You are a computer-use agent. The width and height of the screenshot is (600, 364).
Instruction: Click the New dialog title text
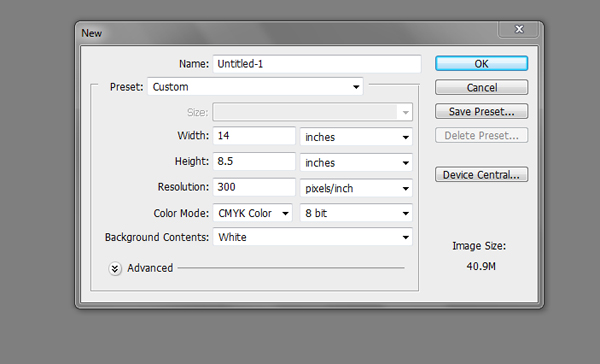[91, 33]
